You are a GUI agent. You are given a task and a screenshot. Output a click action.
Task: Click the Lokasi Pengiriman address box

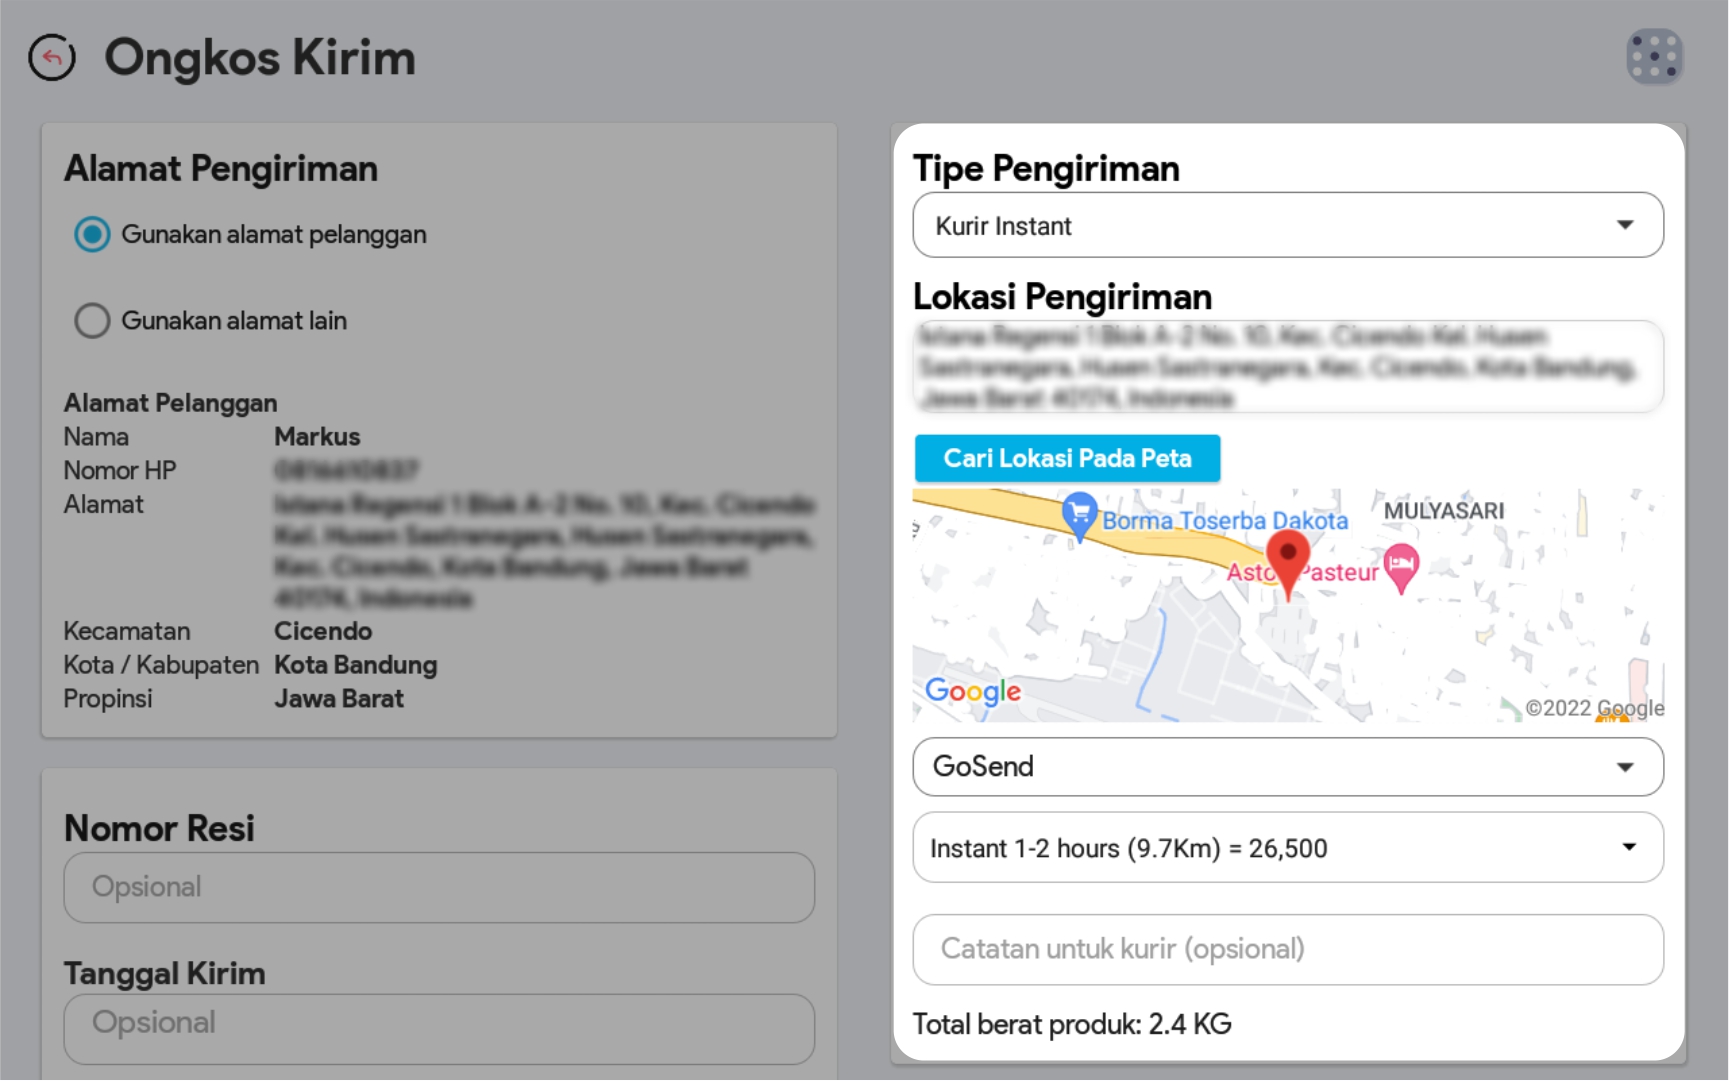1287,366
